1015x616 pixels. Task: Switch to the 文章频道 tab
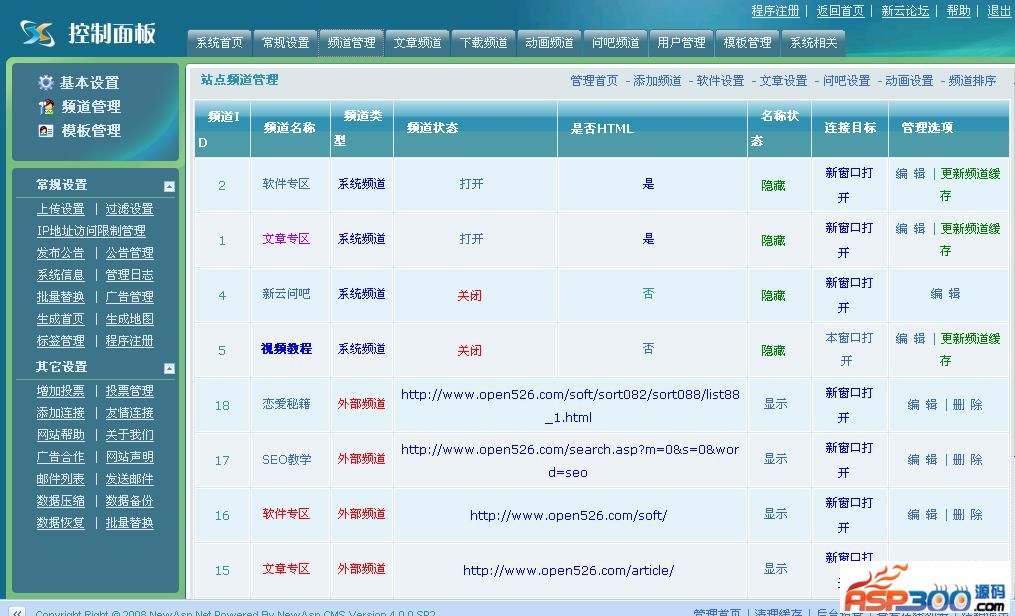click(418, 43)
